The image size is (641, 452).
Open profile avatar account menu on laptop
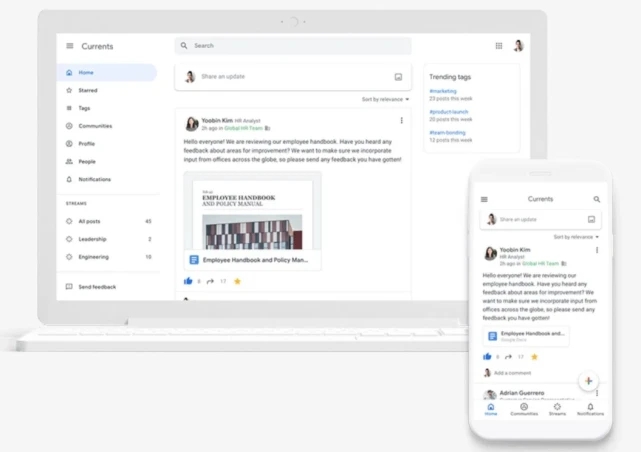coord(518,46)
